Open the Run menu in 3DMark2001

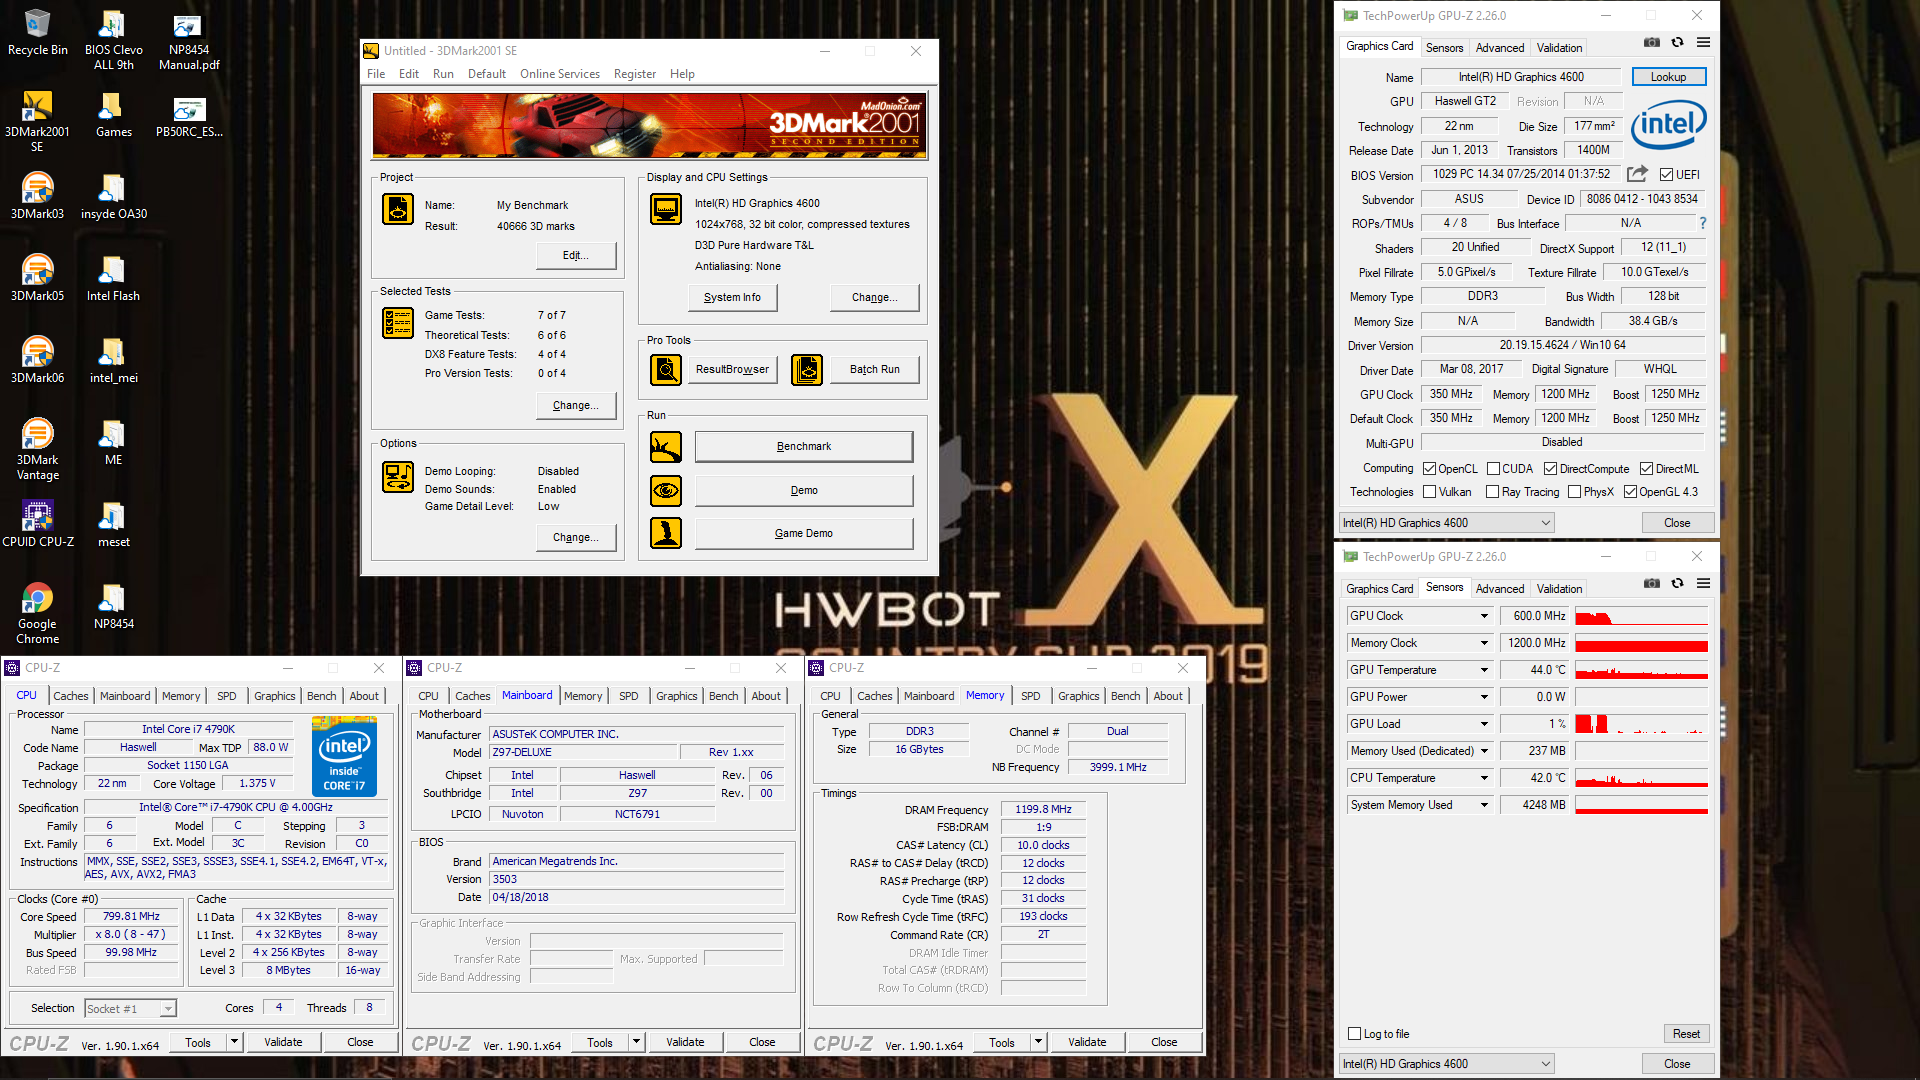(443, 74)
